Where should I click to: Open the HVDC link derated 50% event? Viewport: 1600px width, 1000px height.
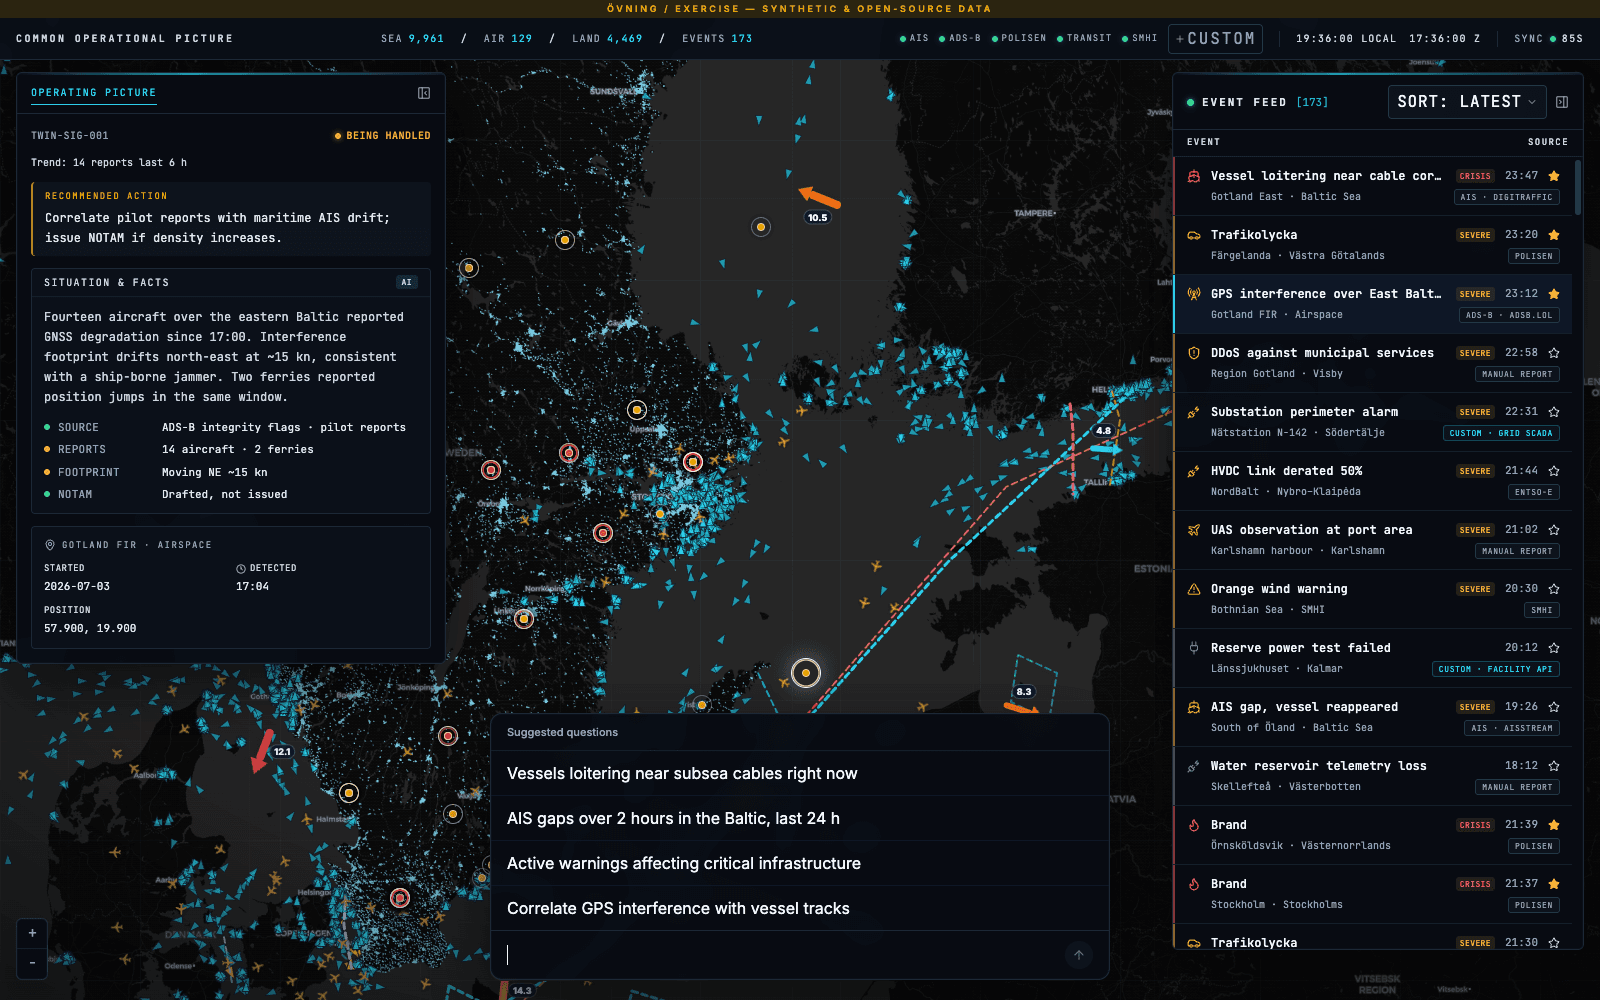tap(1372, 481)
